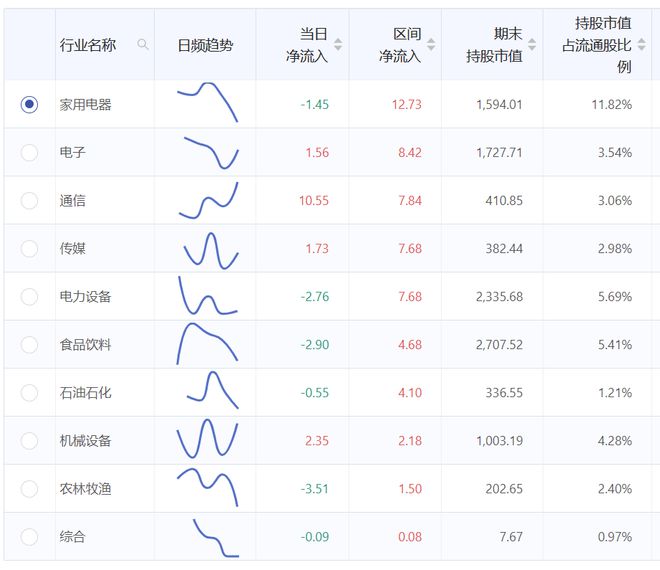
Task: Click the industry name 机械设备
Action: pyautogui.click(x=85, y=441)
